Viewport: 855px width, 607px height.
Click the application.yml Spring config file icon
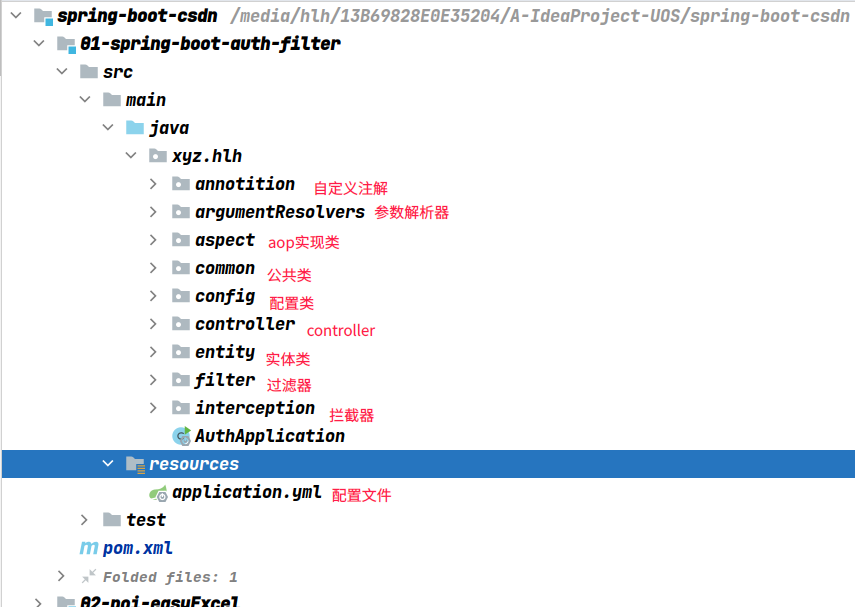coord(158,492)
